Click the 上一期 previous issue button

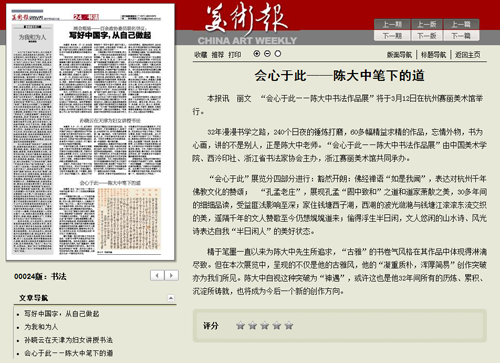(392, 24)
